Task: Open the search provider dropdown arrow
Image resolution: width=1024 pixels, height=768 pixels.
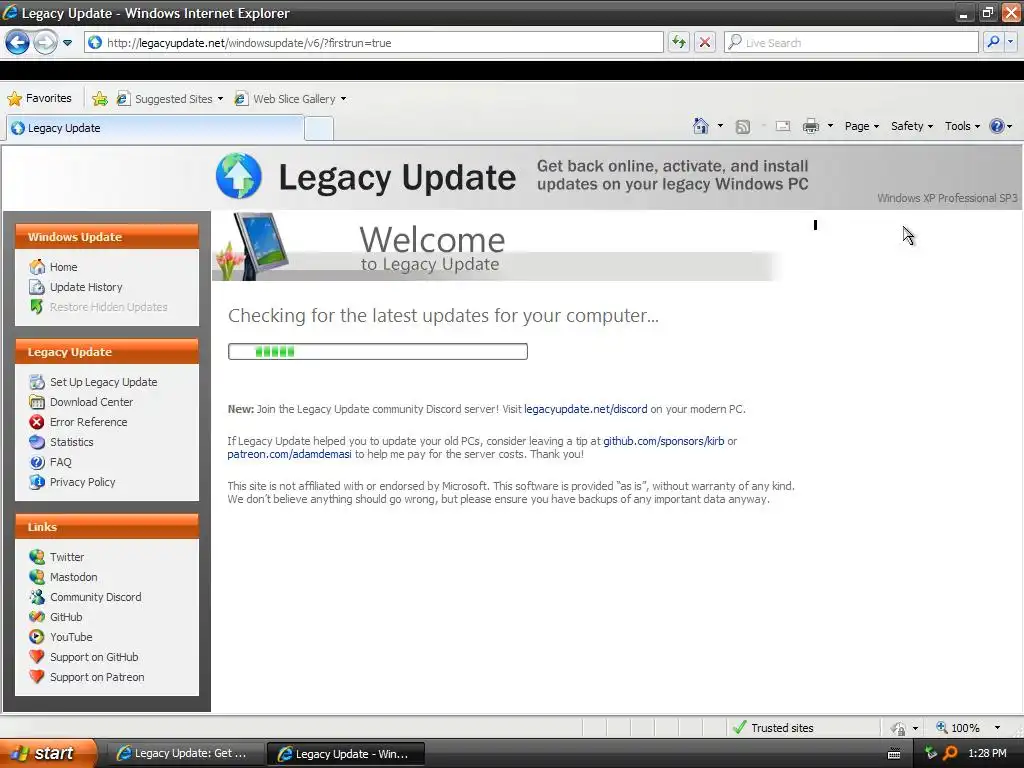Action: tap(1011, 42)
